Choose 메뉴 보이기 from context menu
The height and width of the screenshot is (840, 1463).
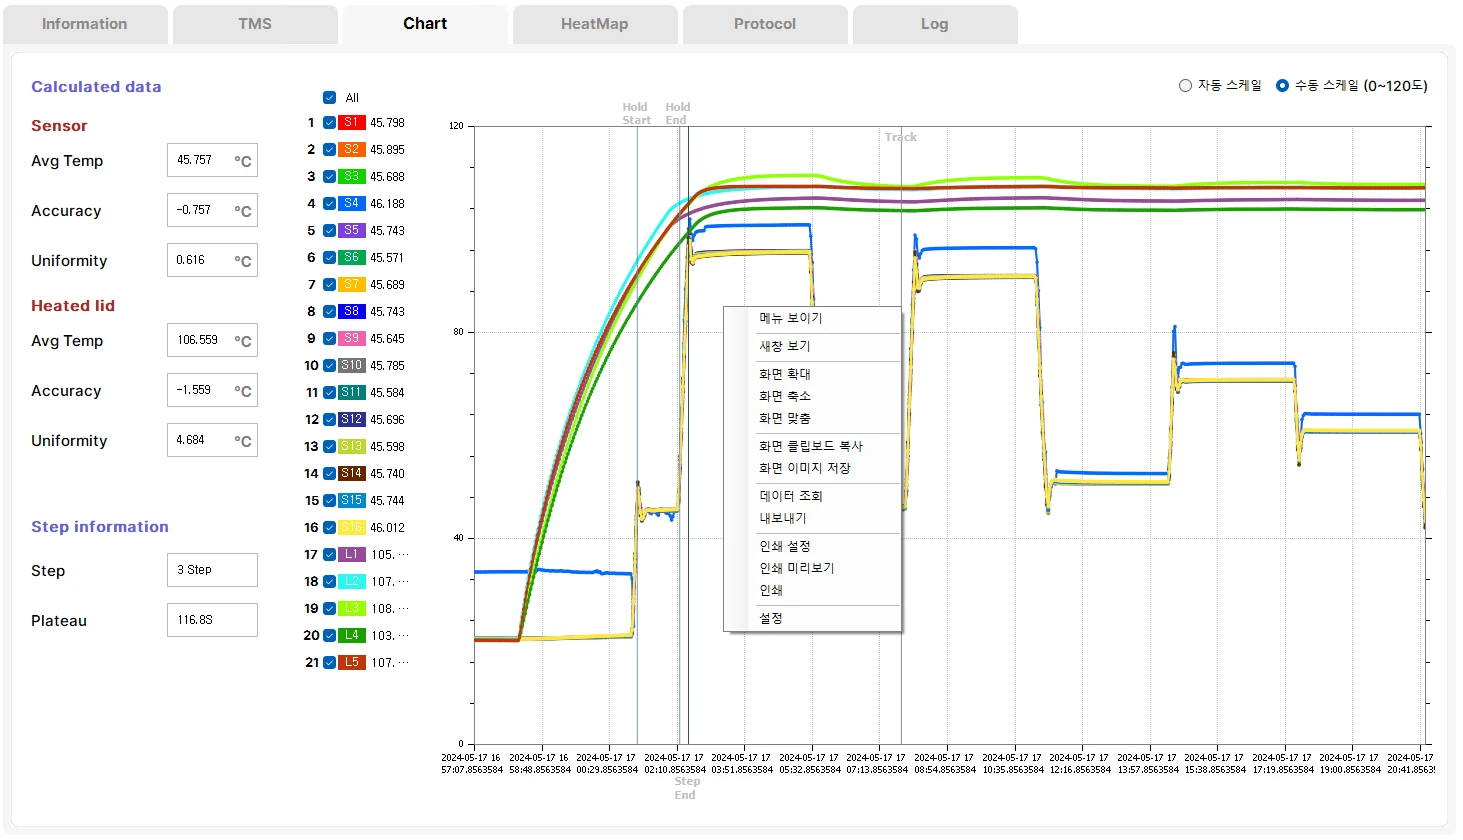pyautogui.click(x=813, y=319)
